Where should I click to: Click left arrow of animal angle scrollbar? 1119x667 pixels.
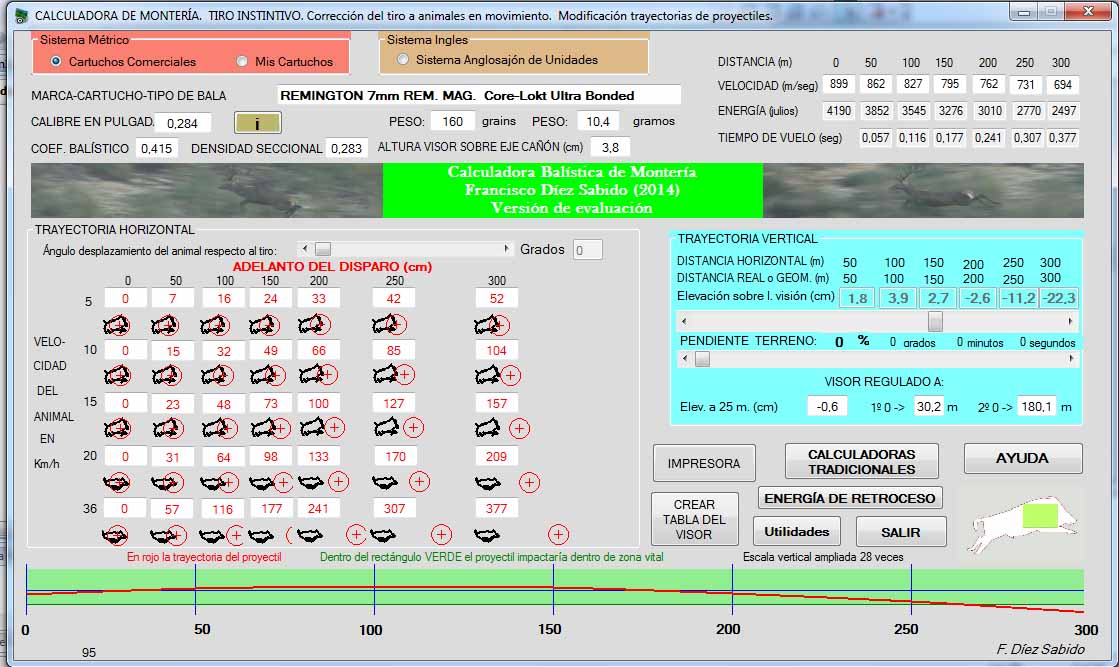303,249
